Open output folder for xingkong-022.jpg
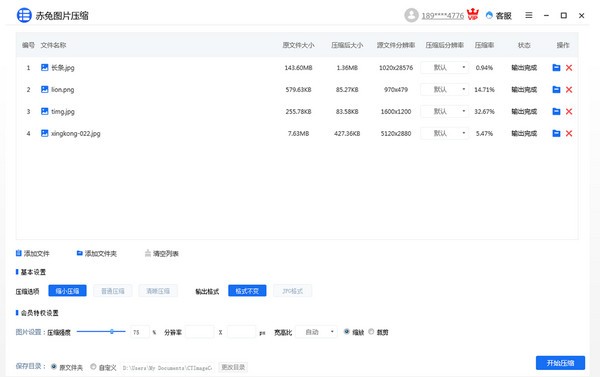The width and height of the screenshot is (600, 377). (x=556, y=133)
